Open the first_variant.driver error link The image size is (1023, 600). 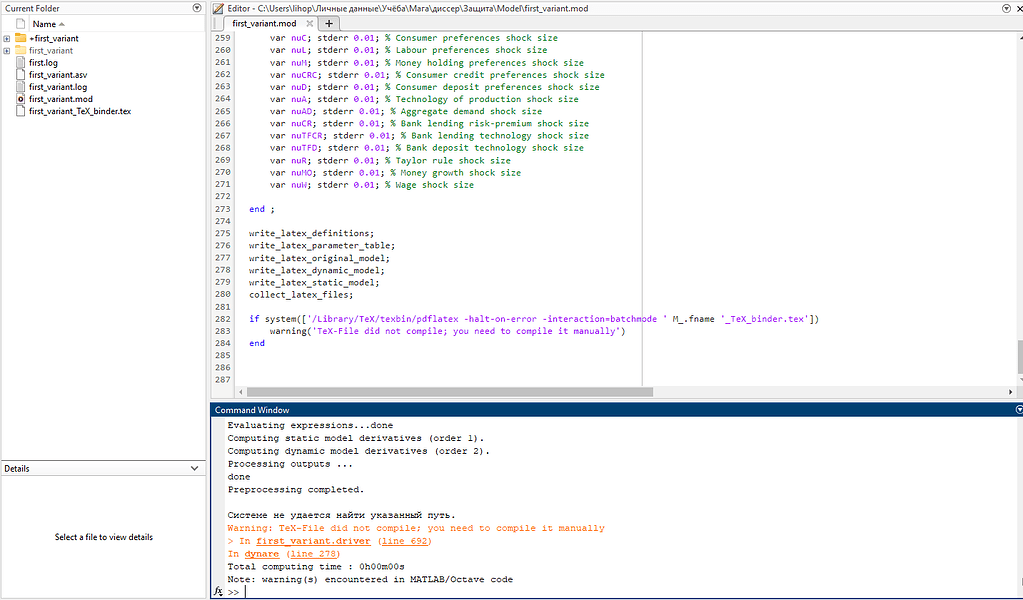coord(313,541)
